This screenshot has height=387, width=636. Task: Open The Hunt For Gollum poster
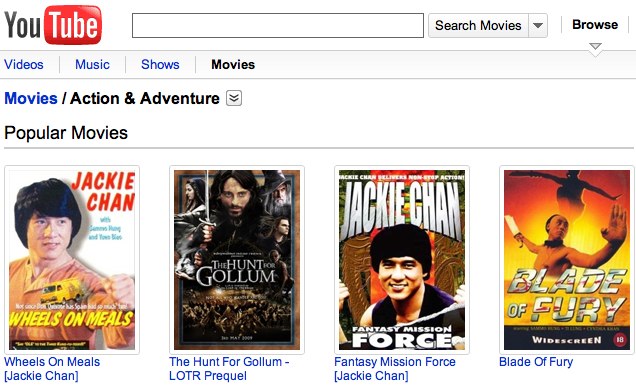(237, 260)
